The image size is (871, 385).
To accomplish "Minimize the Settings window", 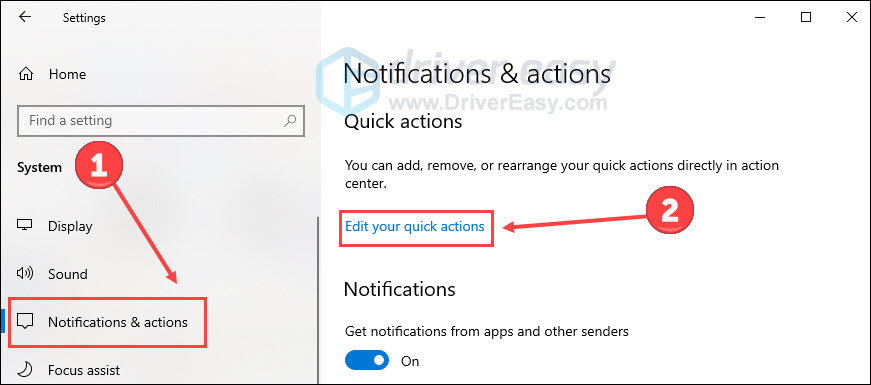I will point(760,17).
